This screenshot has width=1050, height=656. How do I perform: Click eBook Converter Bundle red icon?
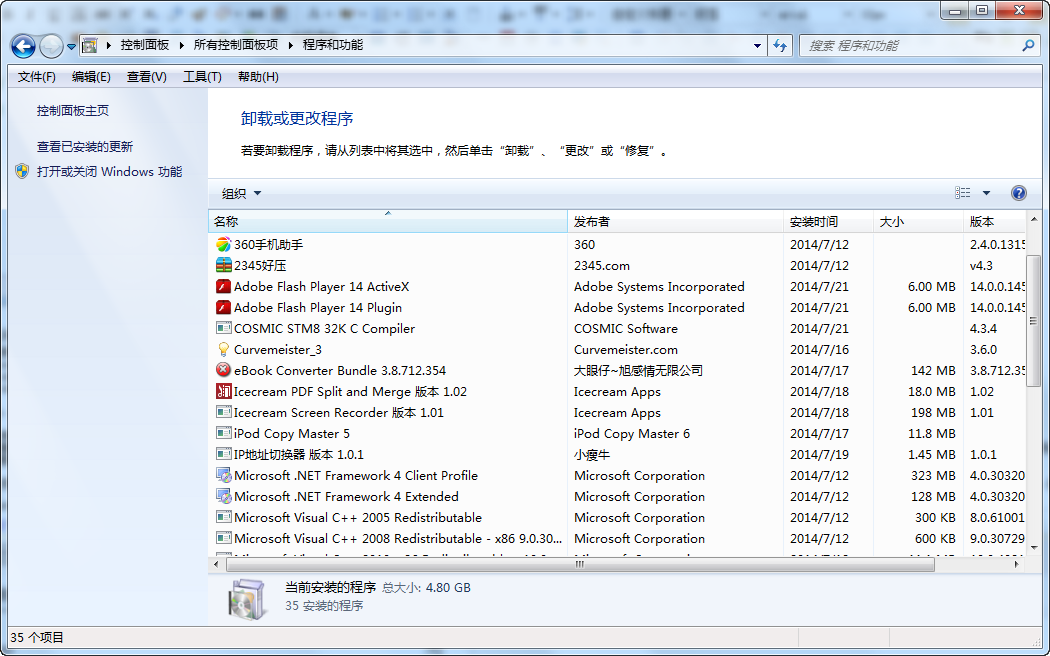point(224,371)
